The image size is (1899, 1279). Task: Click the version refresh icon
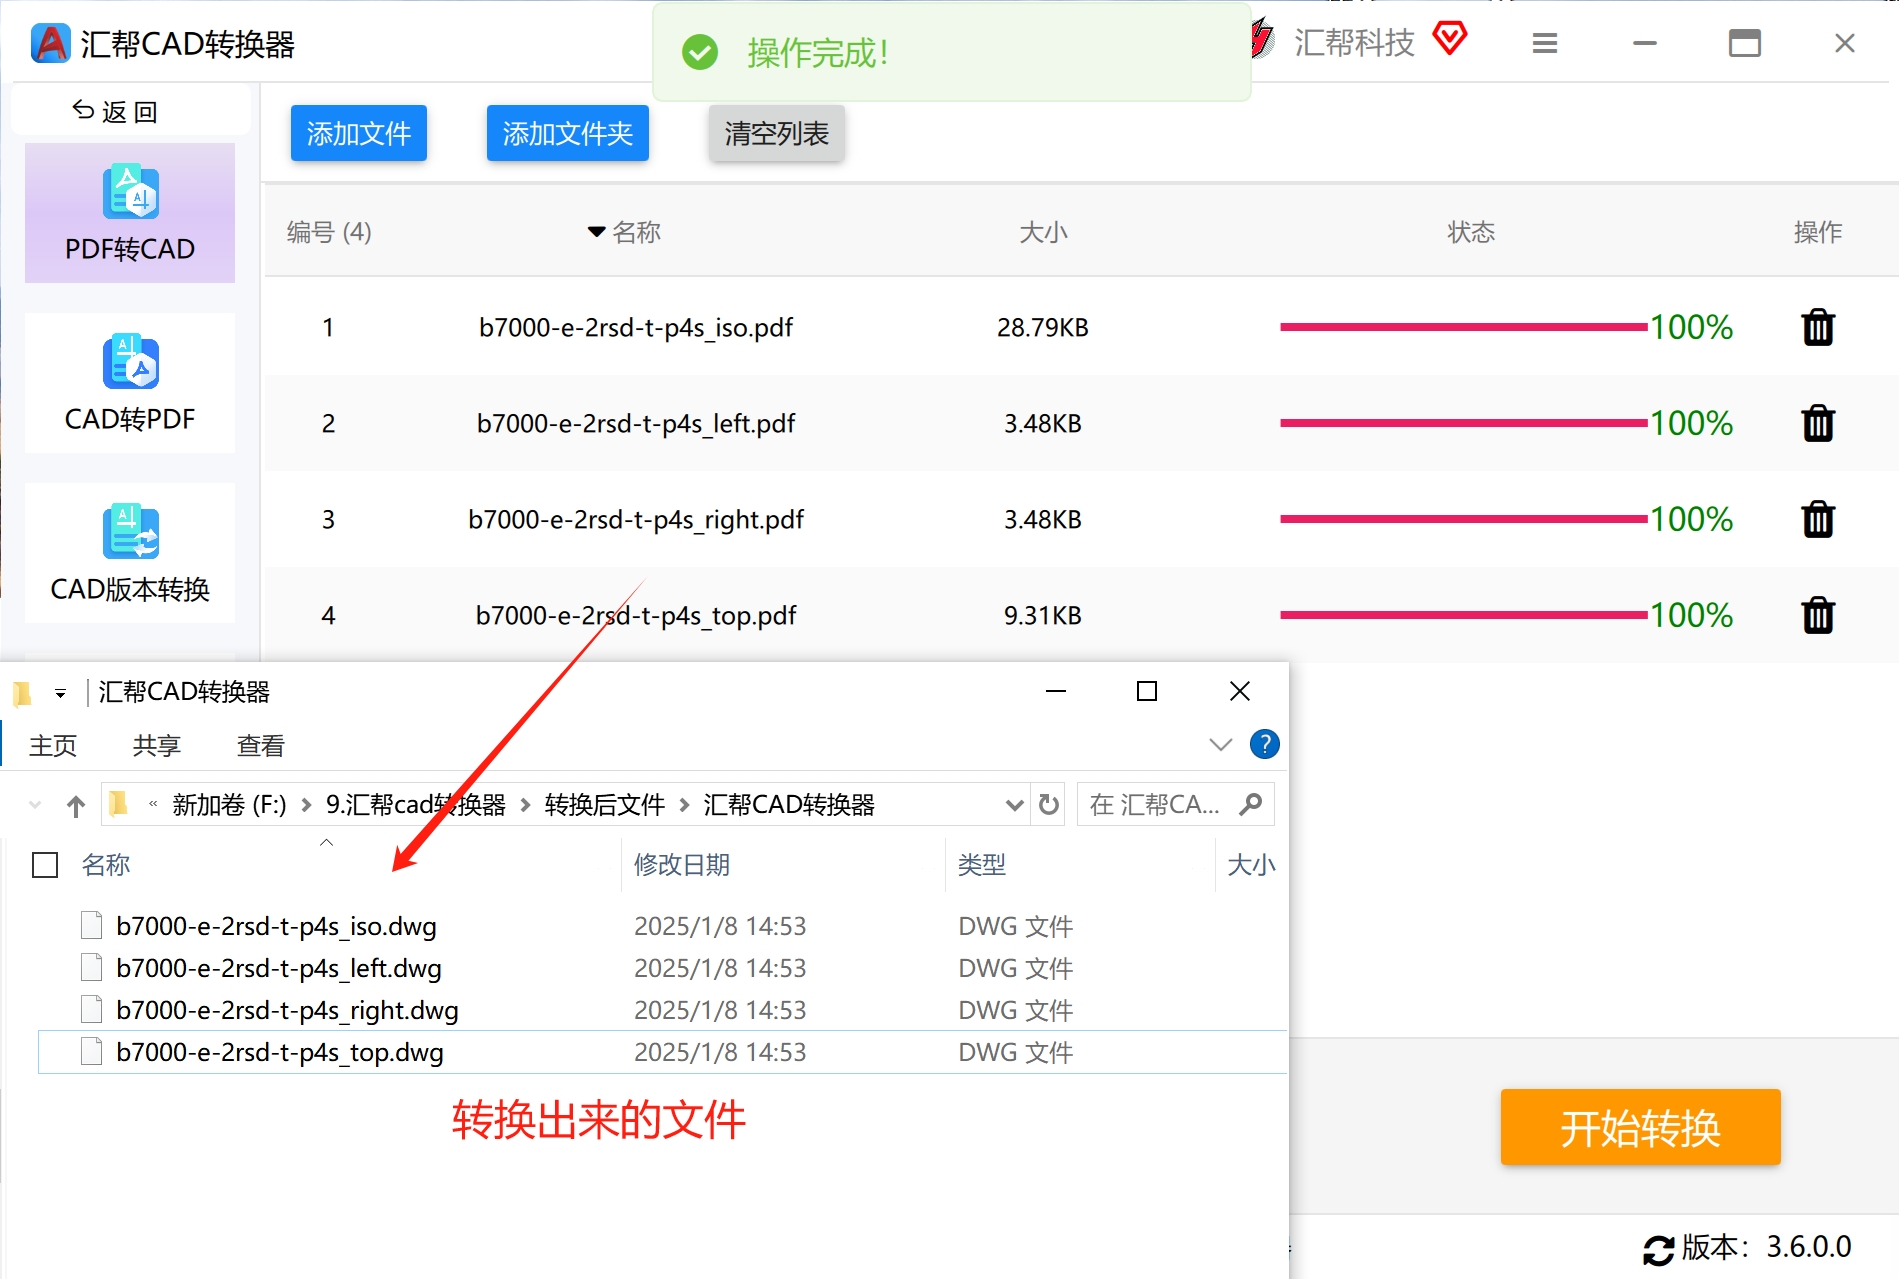(1658, 1249)
